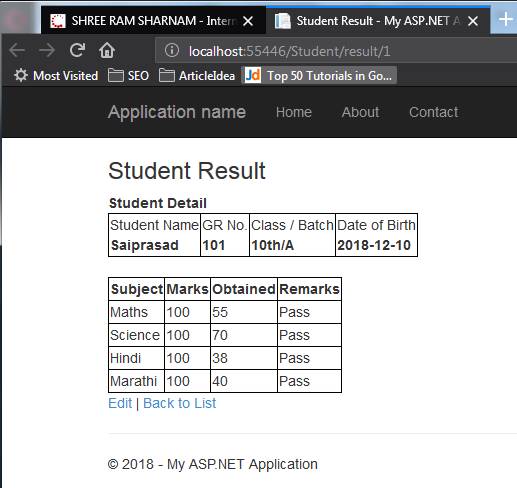Click the Class / Batch column label
517x488 pixels.
pyautogui.click(x=292, y=225)
